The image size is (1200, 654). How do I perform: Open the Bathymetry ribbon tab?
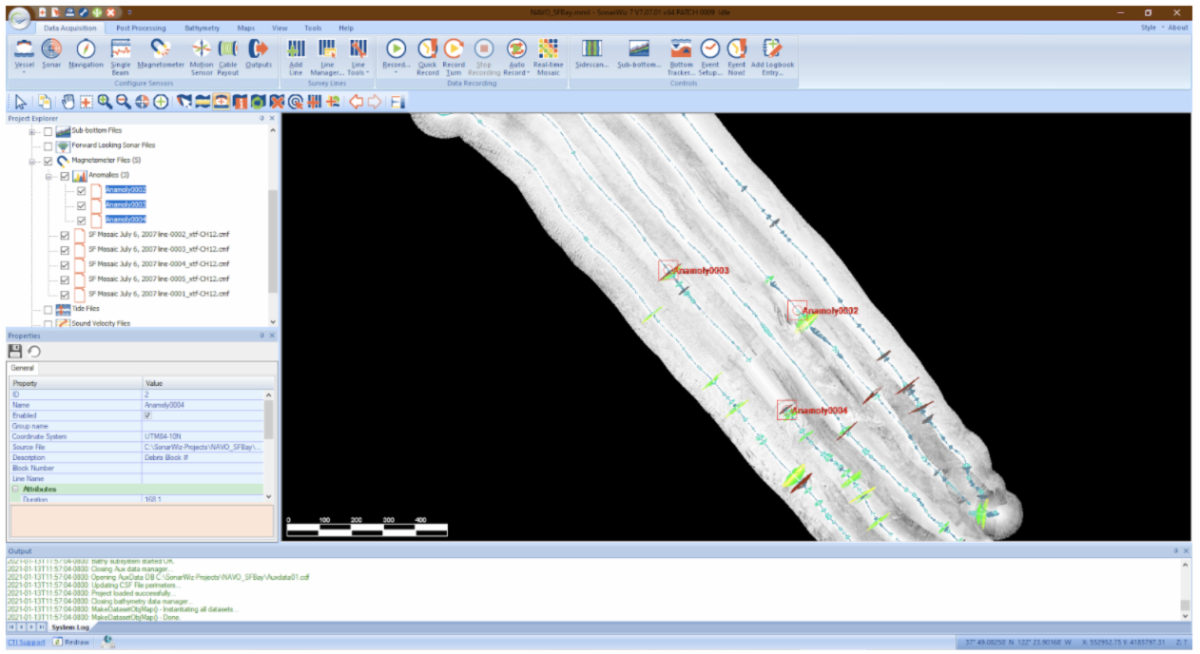[x=202, y=28]
